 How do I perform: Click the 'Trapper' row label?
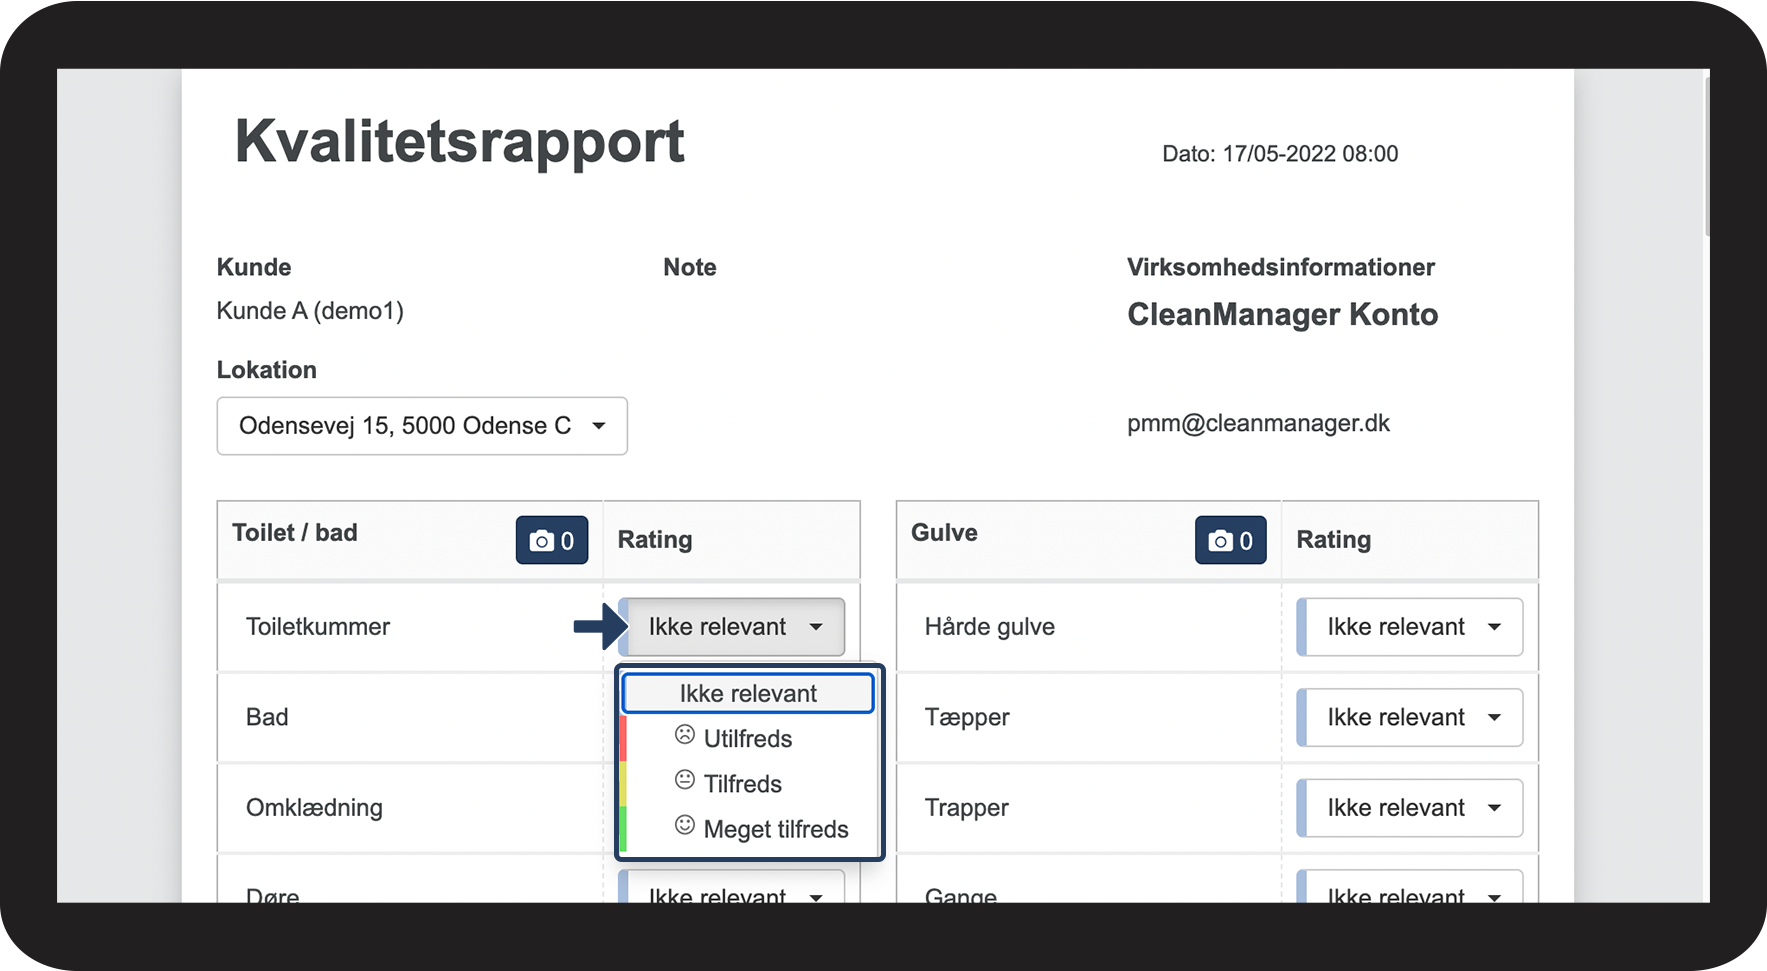967,808
